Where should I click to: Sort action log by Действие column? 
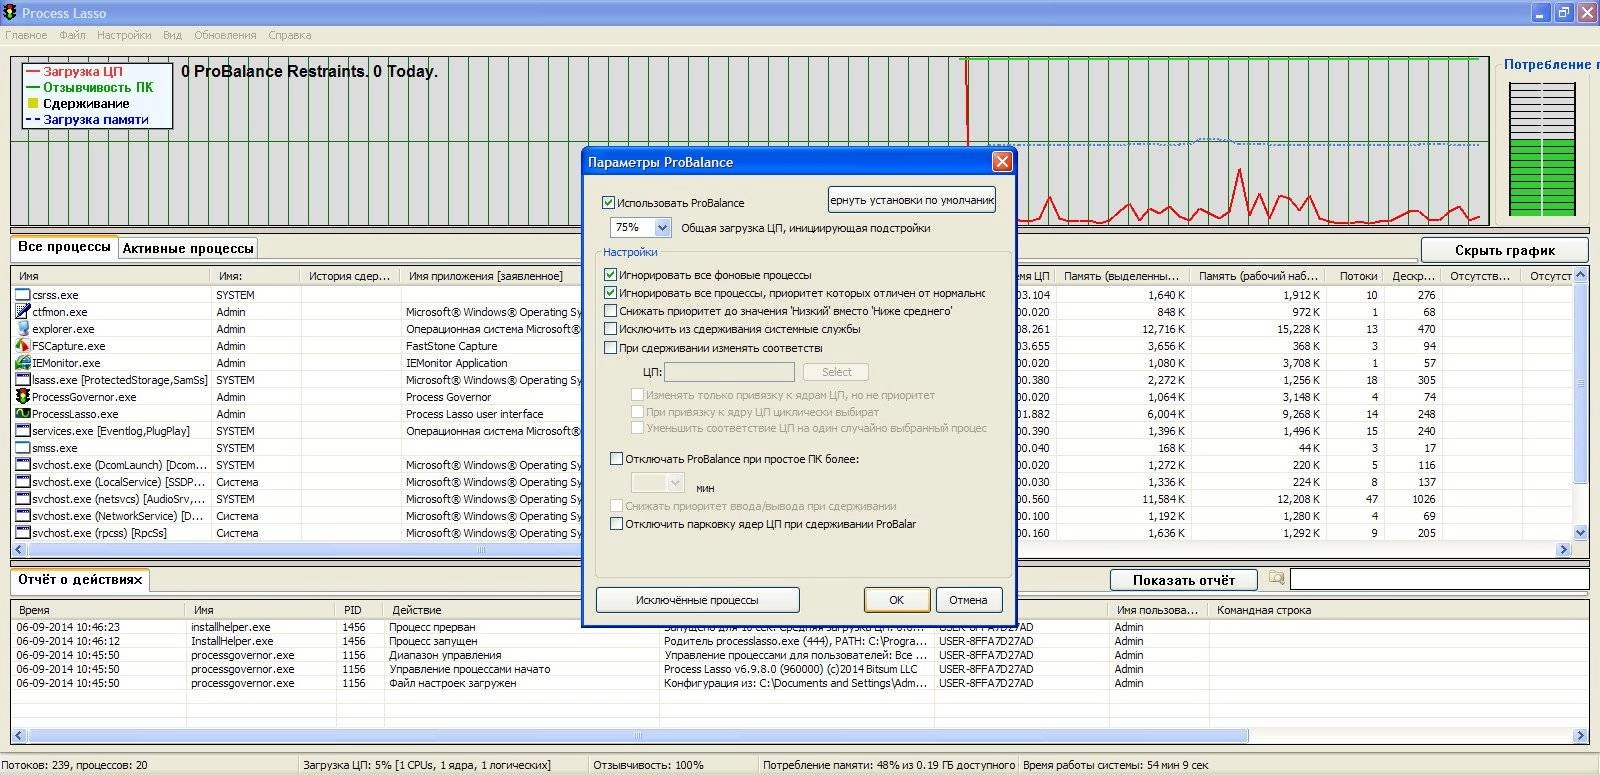[520, 609]
